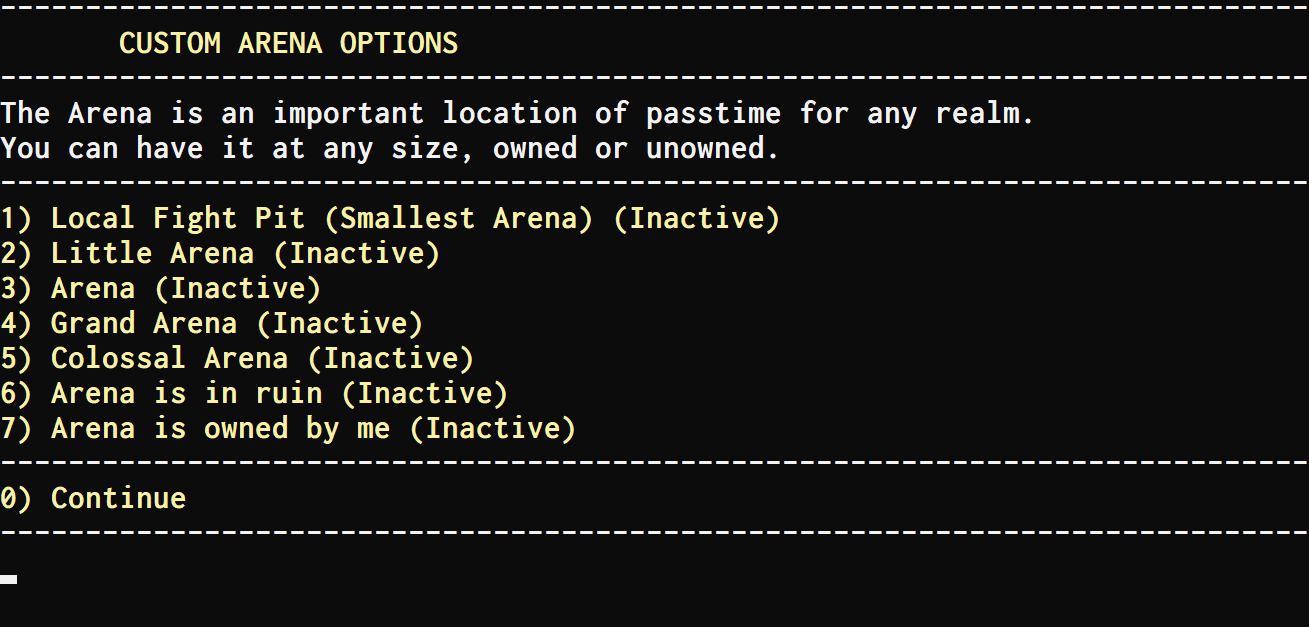Select the "Arena is in ruin" text
Screen dimensions: 1309x627
[x=186, y=393]
